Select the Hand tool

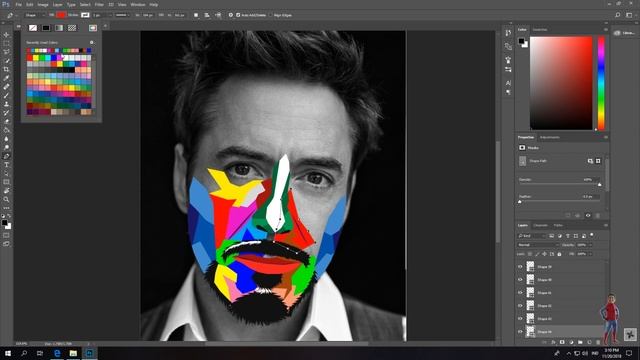pyautogui.click(x=6, y=191)
